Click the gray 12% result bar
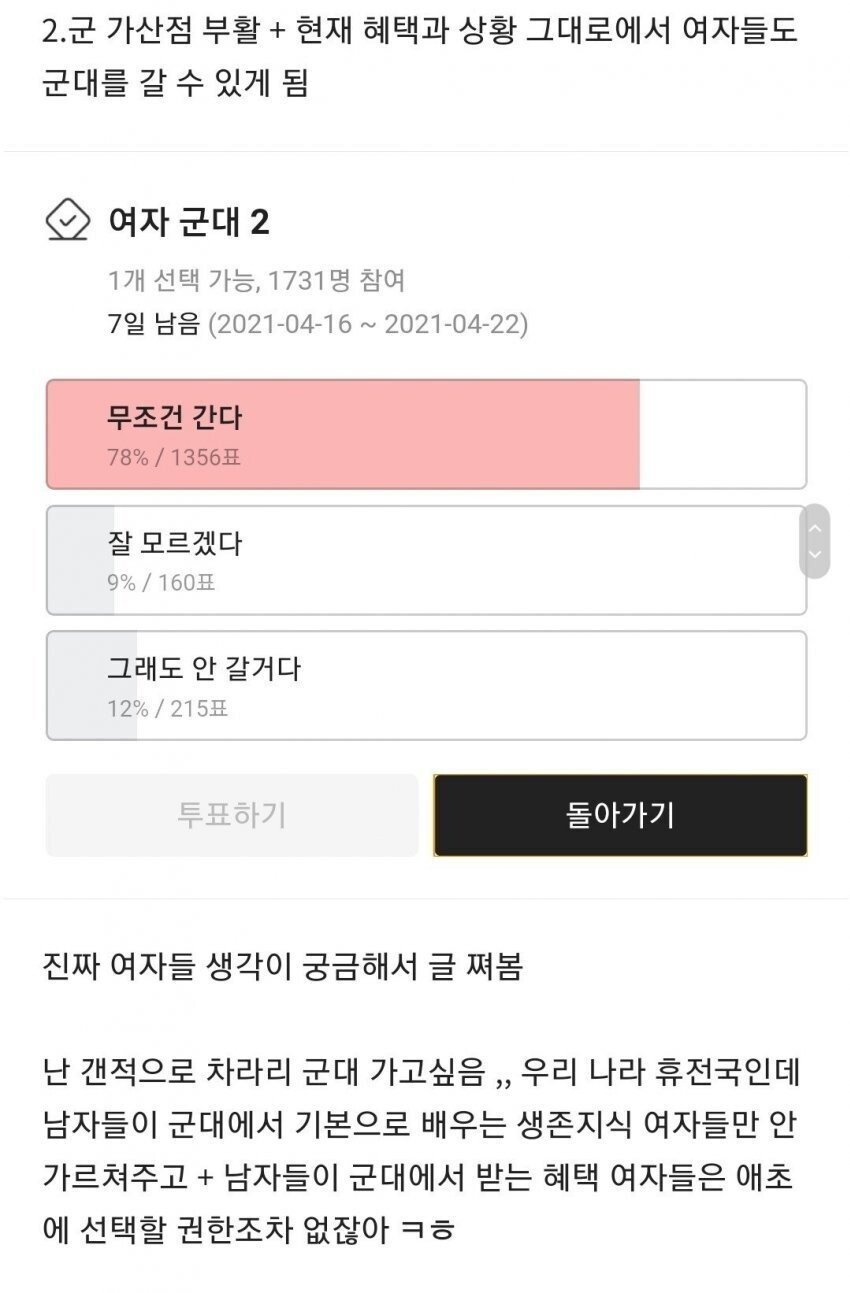Viewport: 850px width, 1293px height. click(x=92, y=685)
